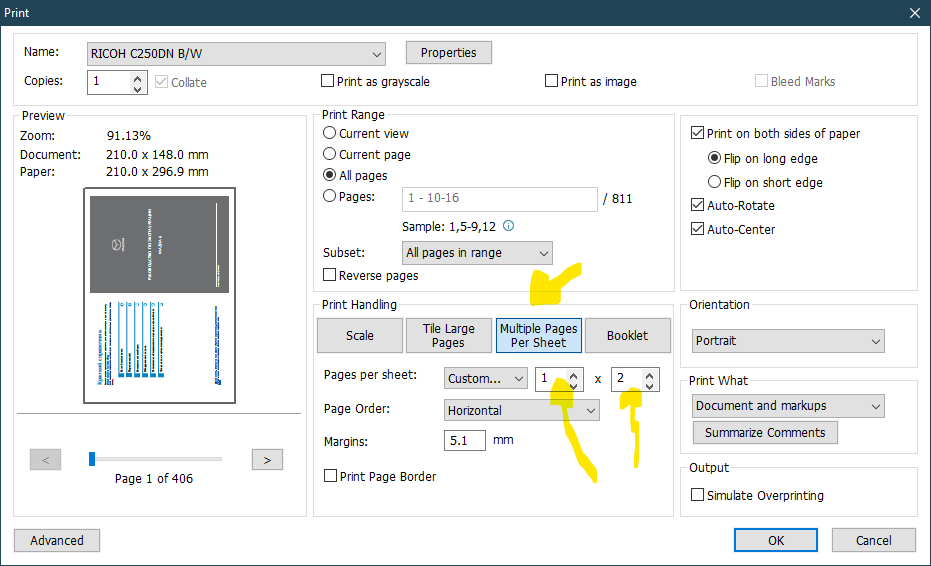Go to next preview page arrow
This screenshot has height=566, width=931.
266,460
